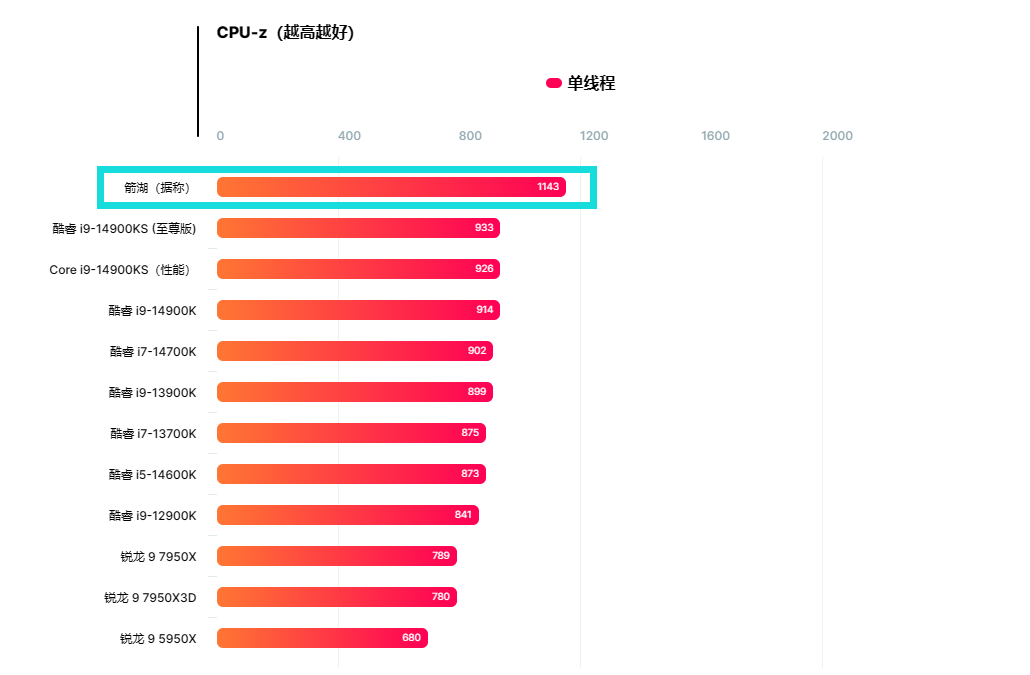
Task: Select the 酷睿 i9-12900K bar
Action: [347, 515]
